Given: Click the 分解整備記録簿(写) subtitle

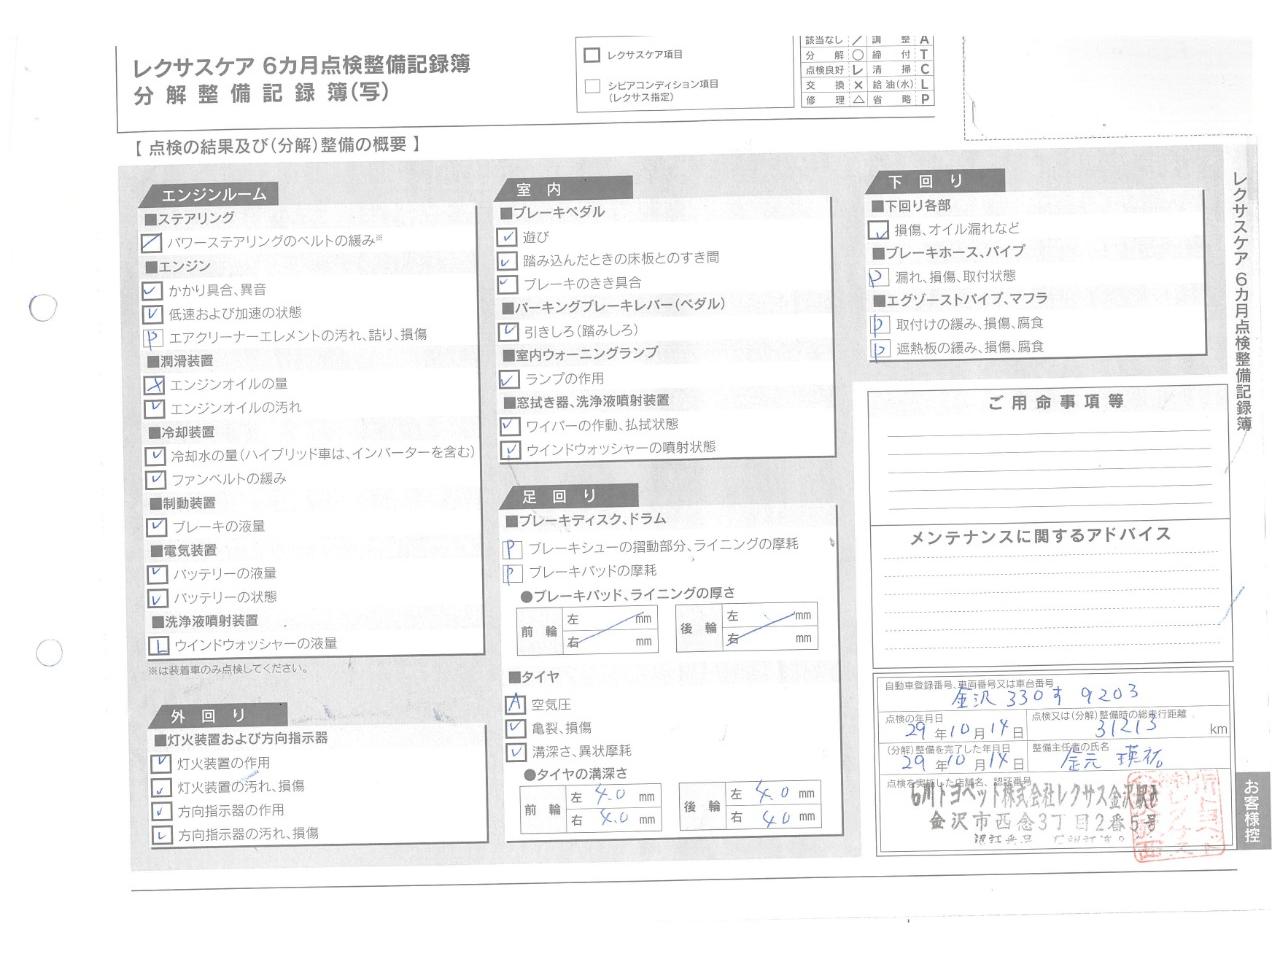Looking at the screenshot, I should point(262,94).
